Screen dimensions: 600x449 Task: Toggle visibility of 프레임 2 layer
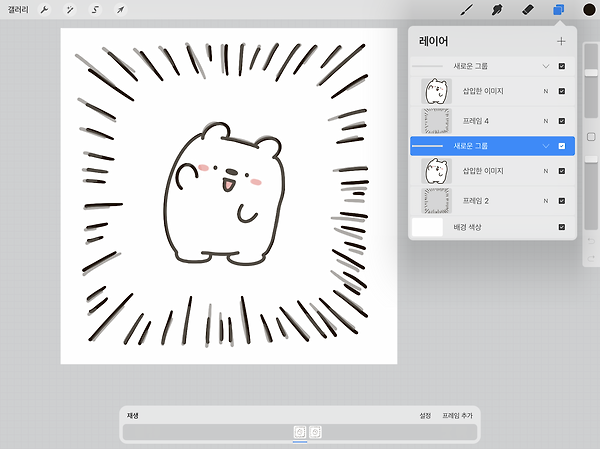tap(562, 201)
